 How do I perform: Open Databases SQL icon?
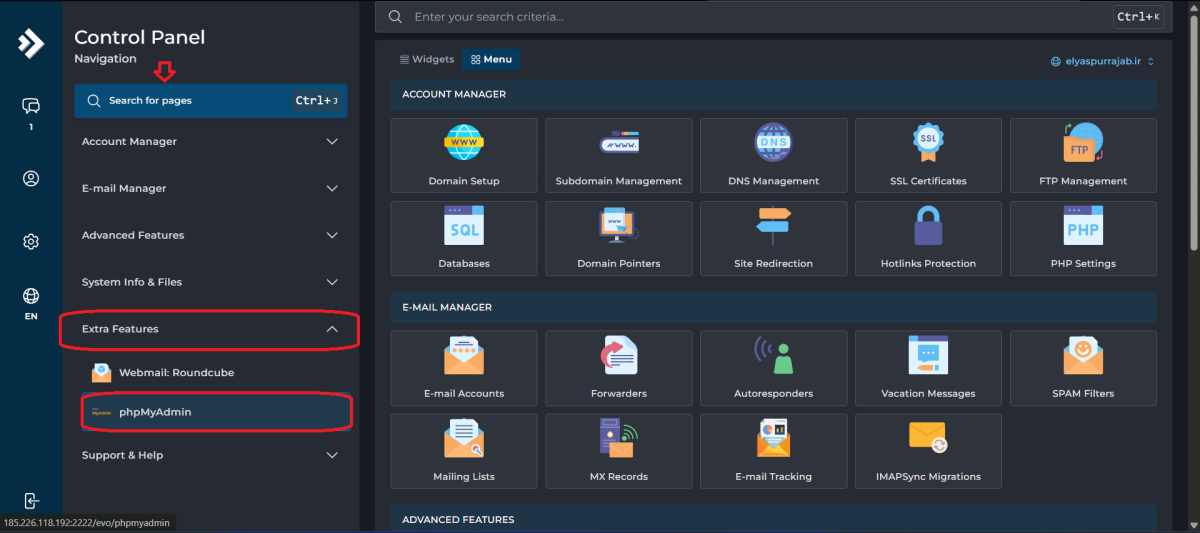click(463, 227)
